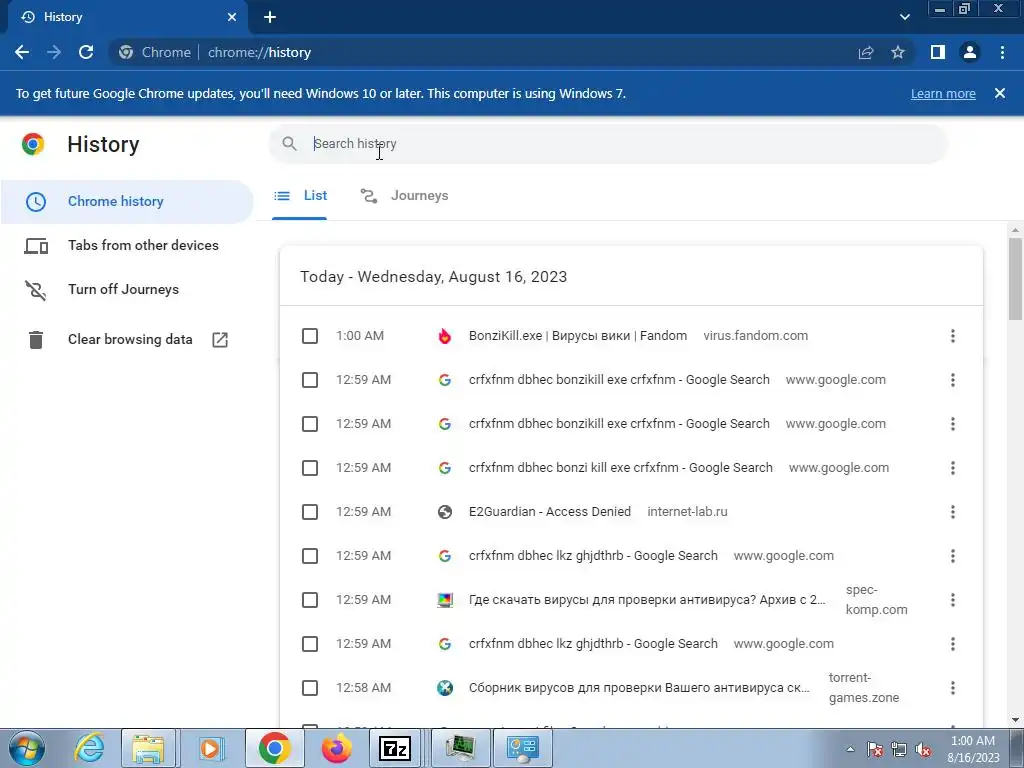Click the magnifier icon in search history

289,143
